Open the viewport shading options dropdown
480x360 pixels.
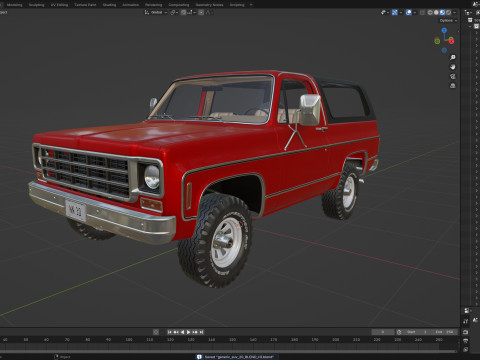pos(455,12)
